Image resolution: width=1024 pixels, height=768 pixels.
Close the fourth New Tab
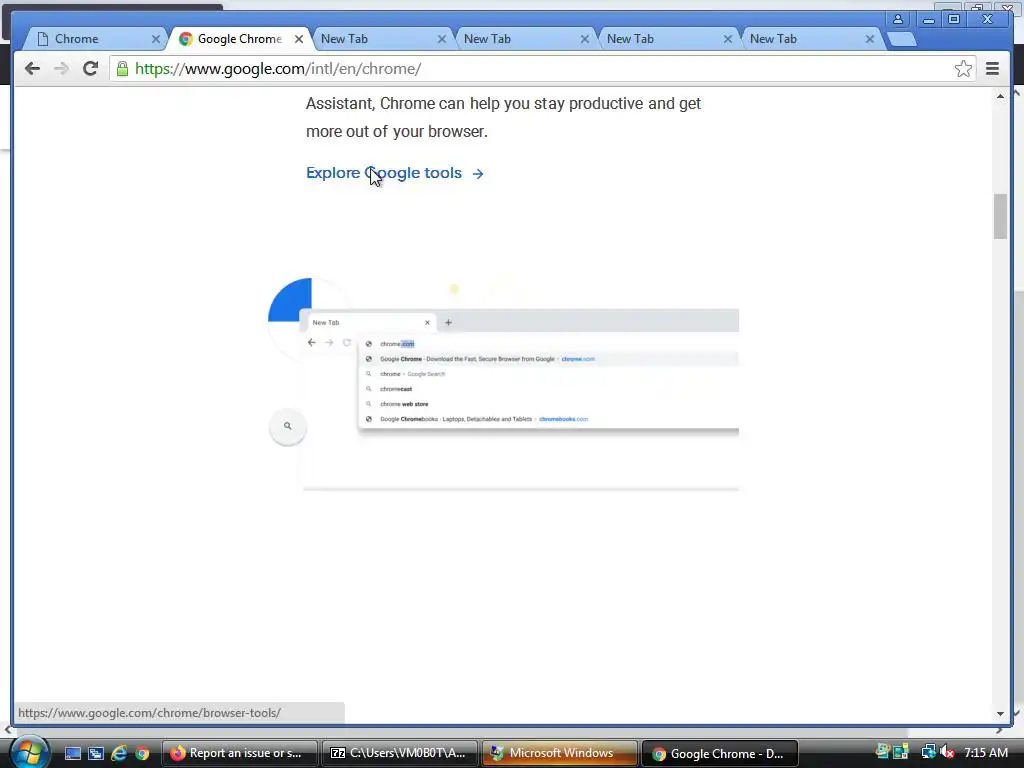click(870, 39)
